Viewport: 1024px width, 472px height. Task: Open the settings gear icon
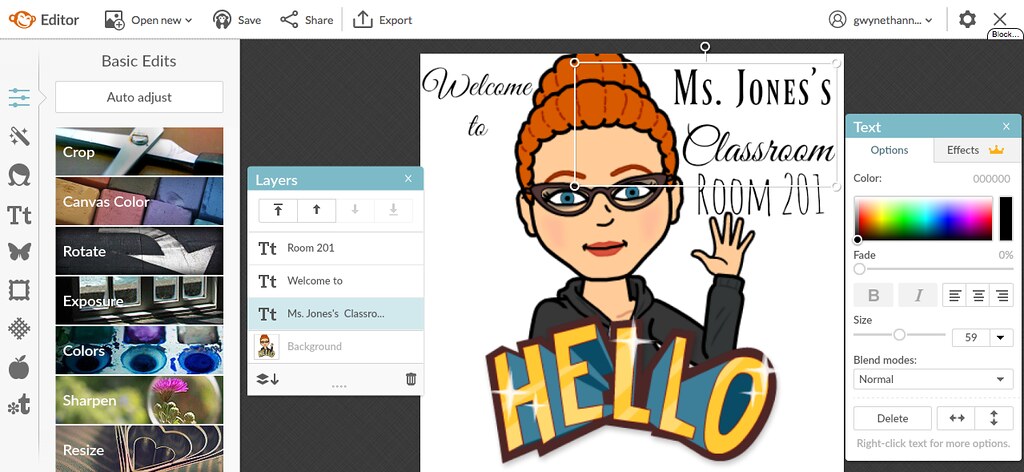(x=967, y=19)
